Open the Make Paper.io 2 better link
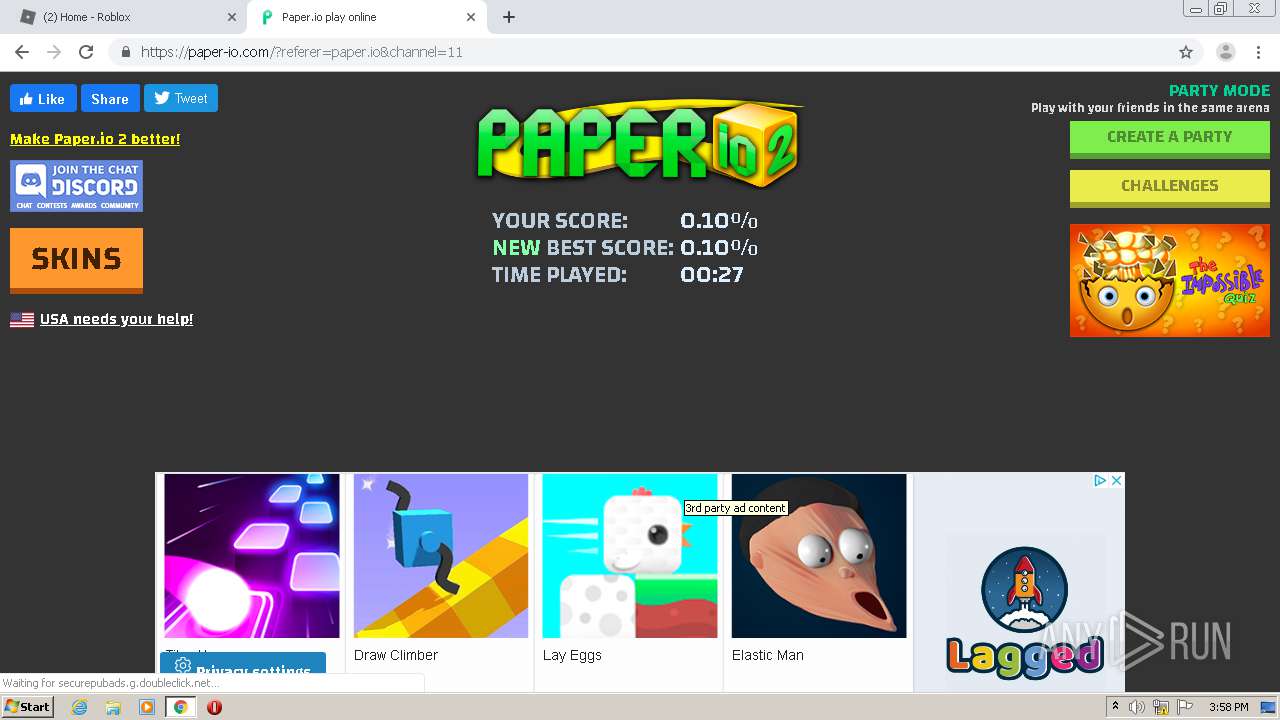This screenshot has height=720, width=1280. pos(95,139)
